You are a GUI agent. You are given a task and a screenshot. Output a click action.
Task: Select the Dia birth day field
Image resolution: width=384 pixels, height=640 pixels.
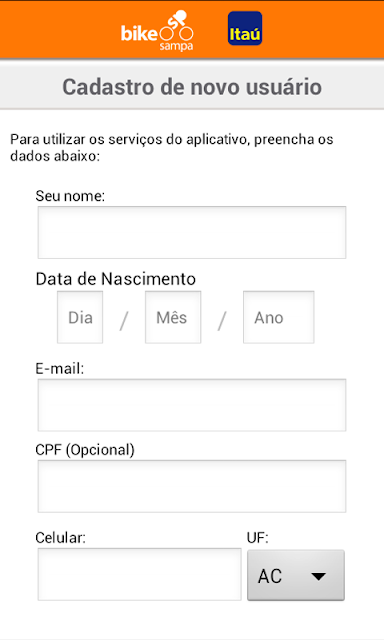pos(80,317)
